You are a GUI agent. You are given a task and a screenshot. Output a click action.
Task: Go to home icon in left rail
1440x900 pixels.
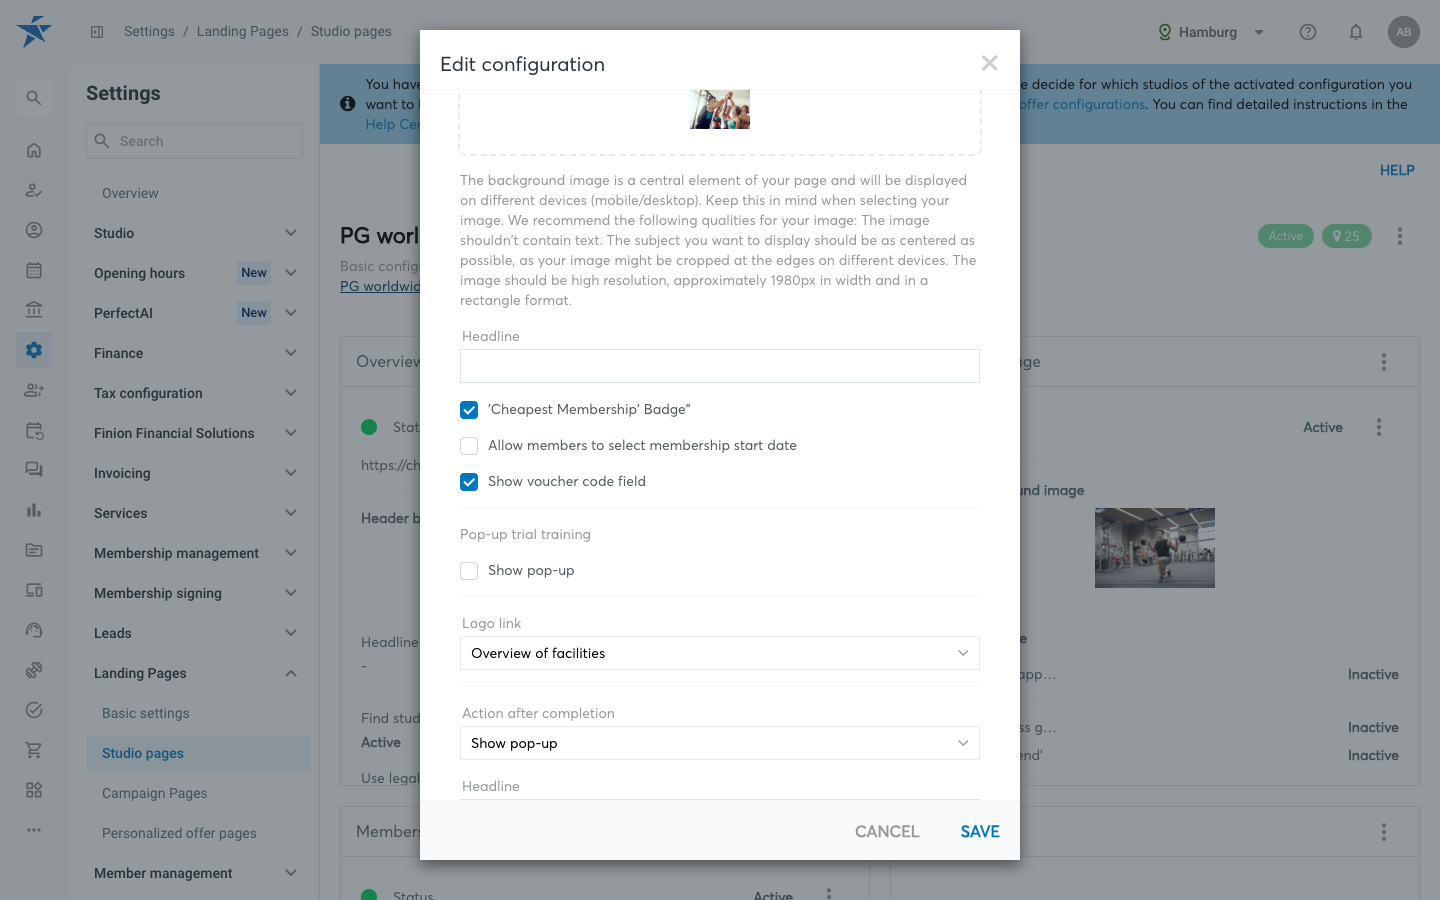pos(34,150)
